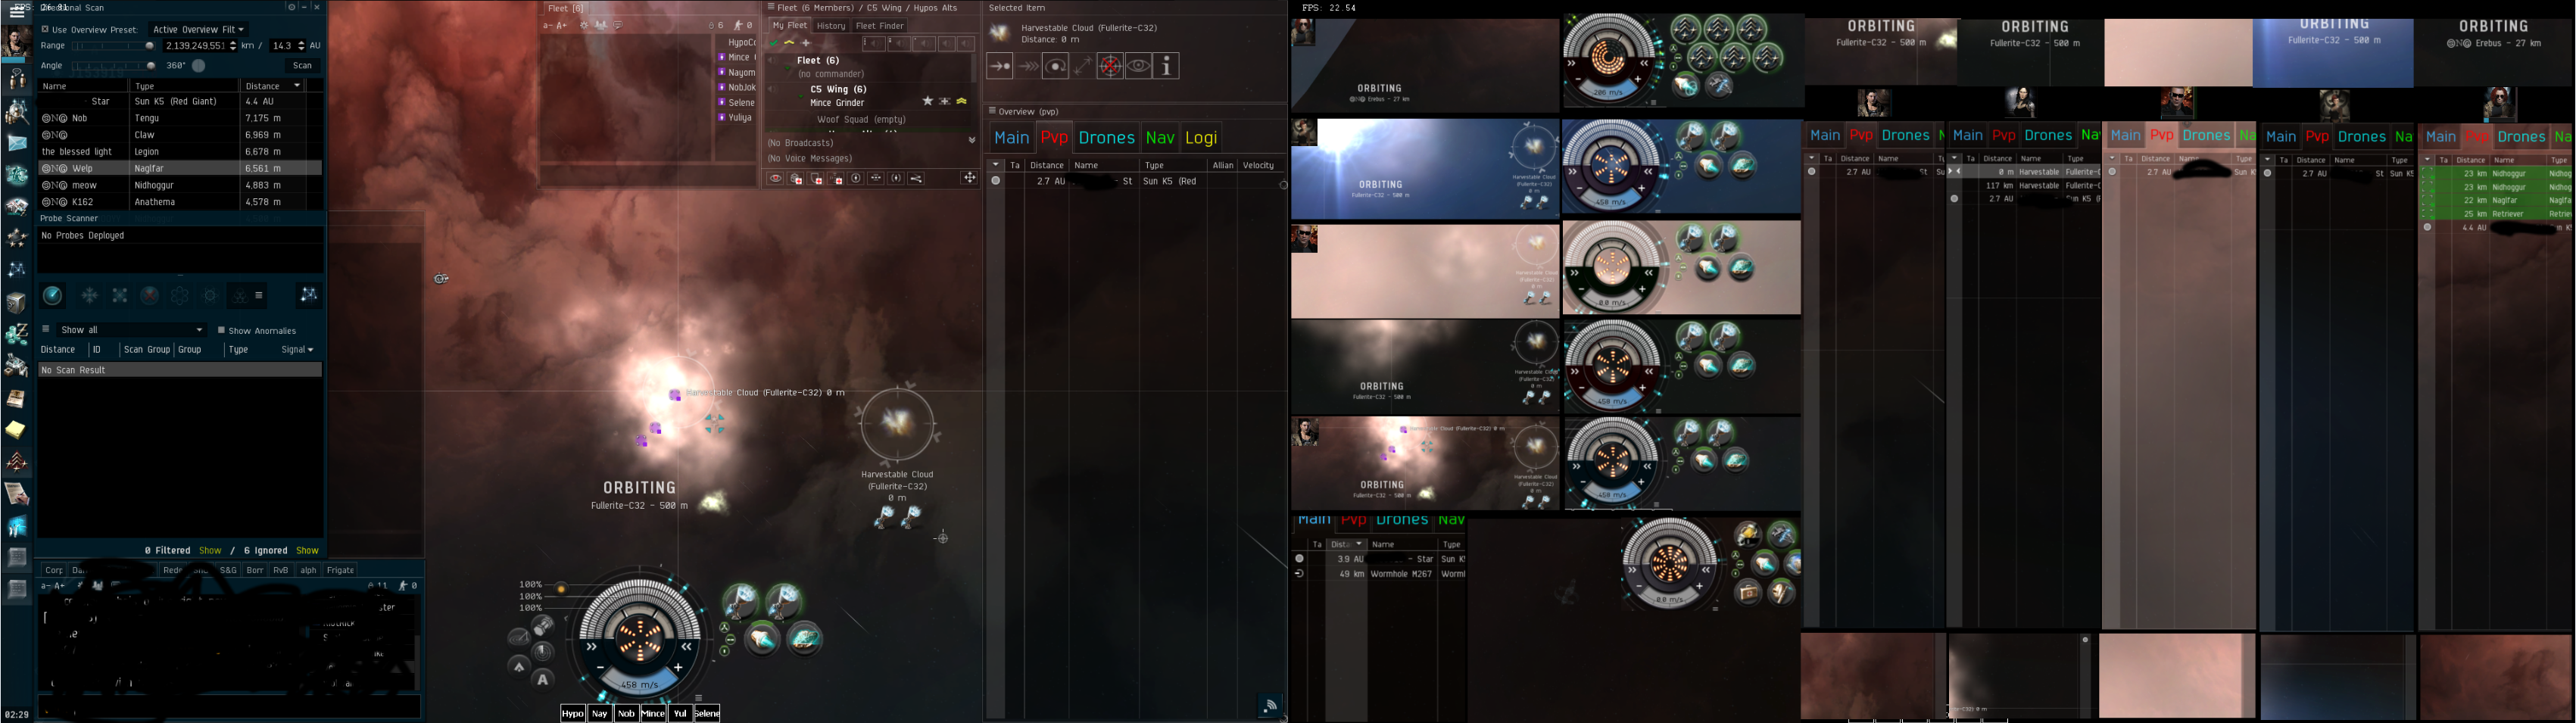Open the Directional Scan window settings icon
This screenshot has width=2576, height=723.
coord(292,7)
